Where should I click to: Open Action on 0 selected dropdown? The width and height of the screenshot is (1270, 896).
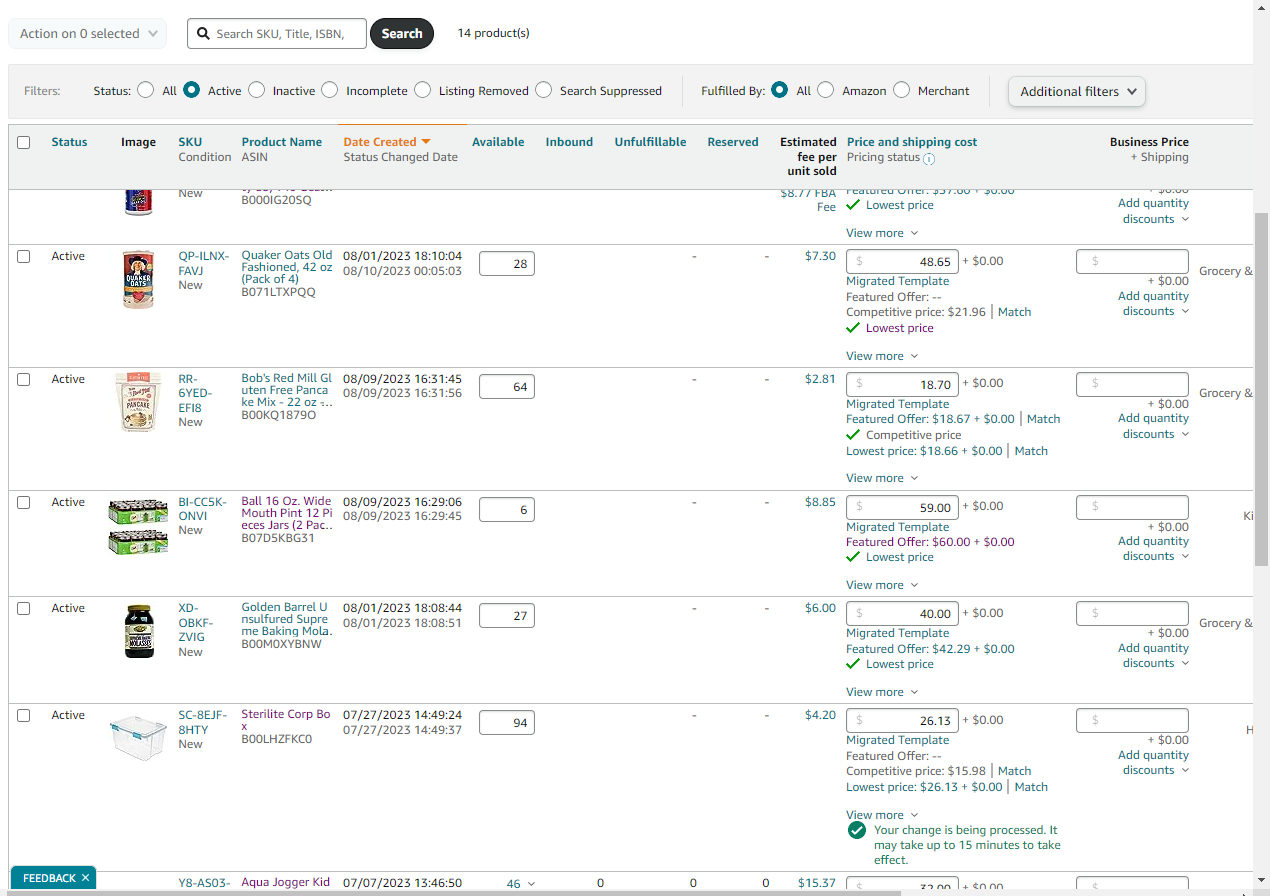click(88, 34)
